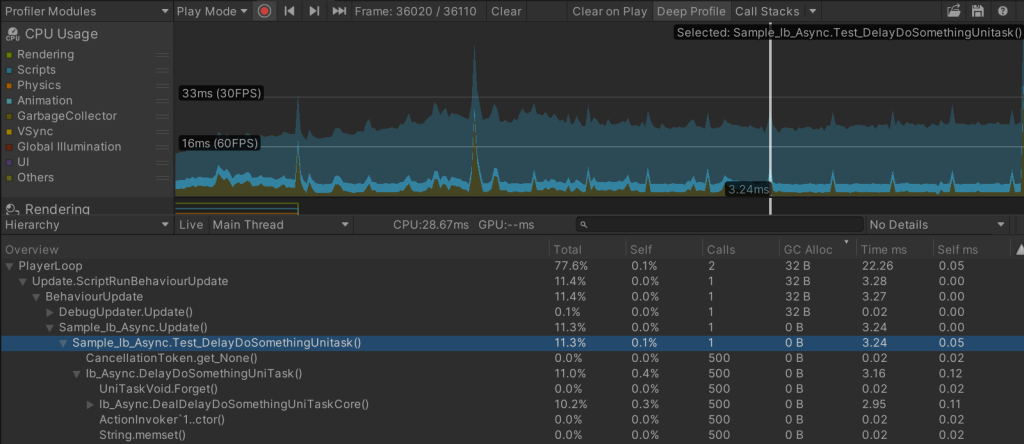
Task: Toggle the Deep Profile option
Action: pyautogui.click(x=690, y=11)
